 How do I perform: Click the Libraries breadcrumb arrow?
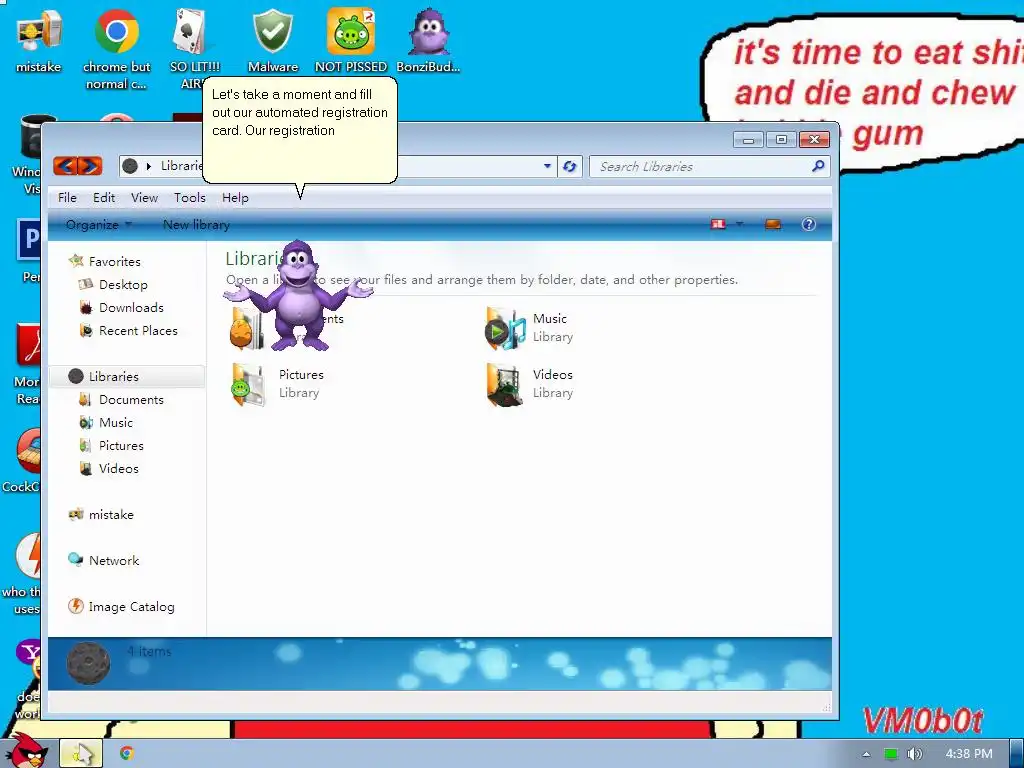(x=148, y=167)
